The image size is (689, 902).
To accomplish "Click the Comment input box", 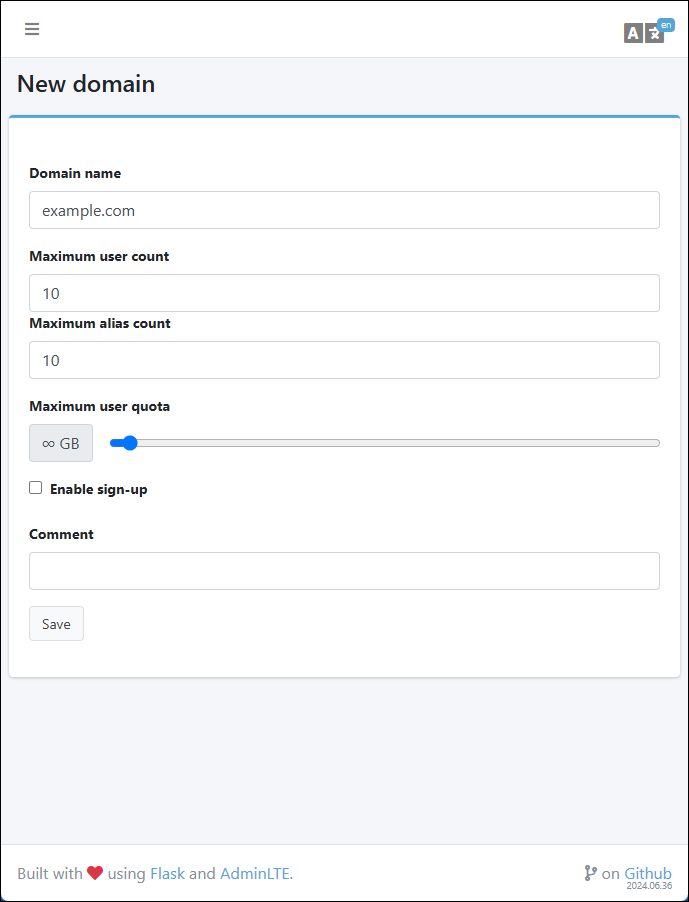I will point(344,571).
